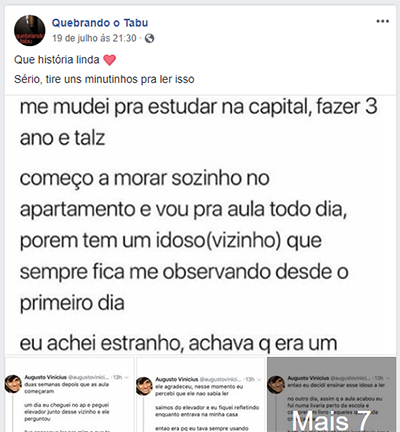Open the Quebrando o Tabu page link
The image size is (400, 432).
[x=100, y=23]
